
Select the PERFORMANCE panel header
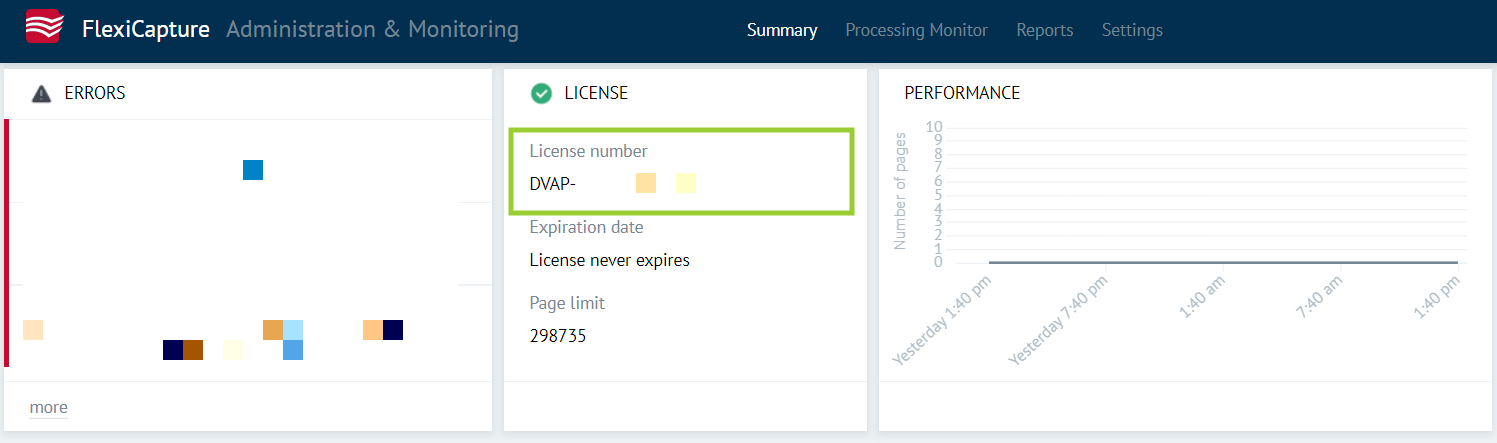[x=962, y=93]
